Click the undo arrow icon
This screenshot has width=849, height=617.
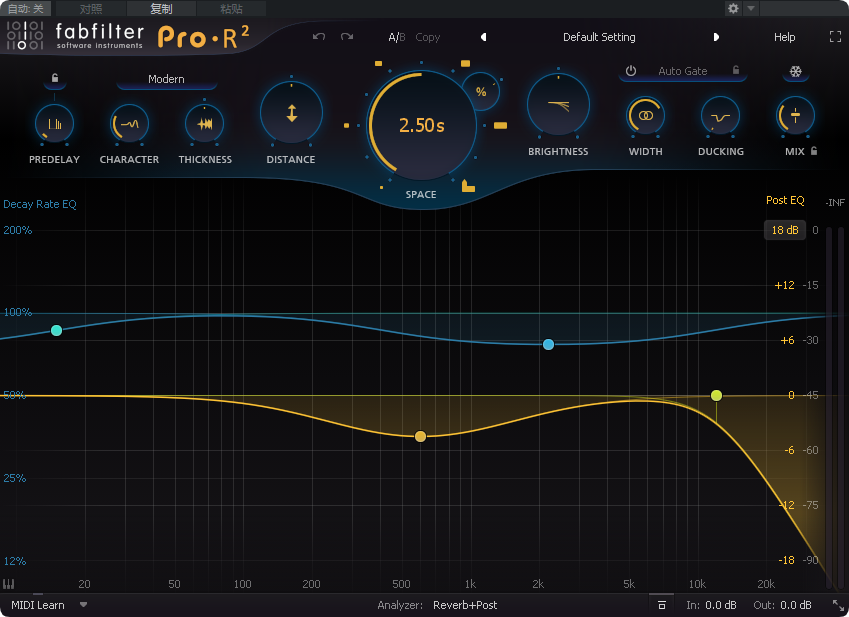[319, 37]
